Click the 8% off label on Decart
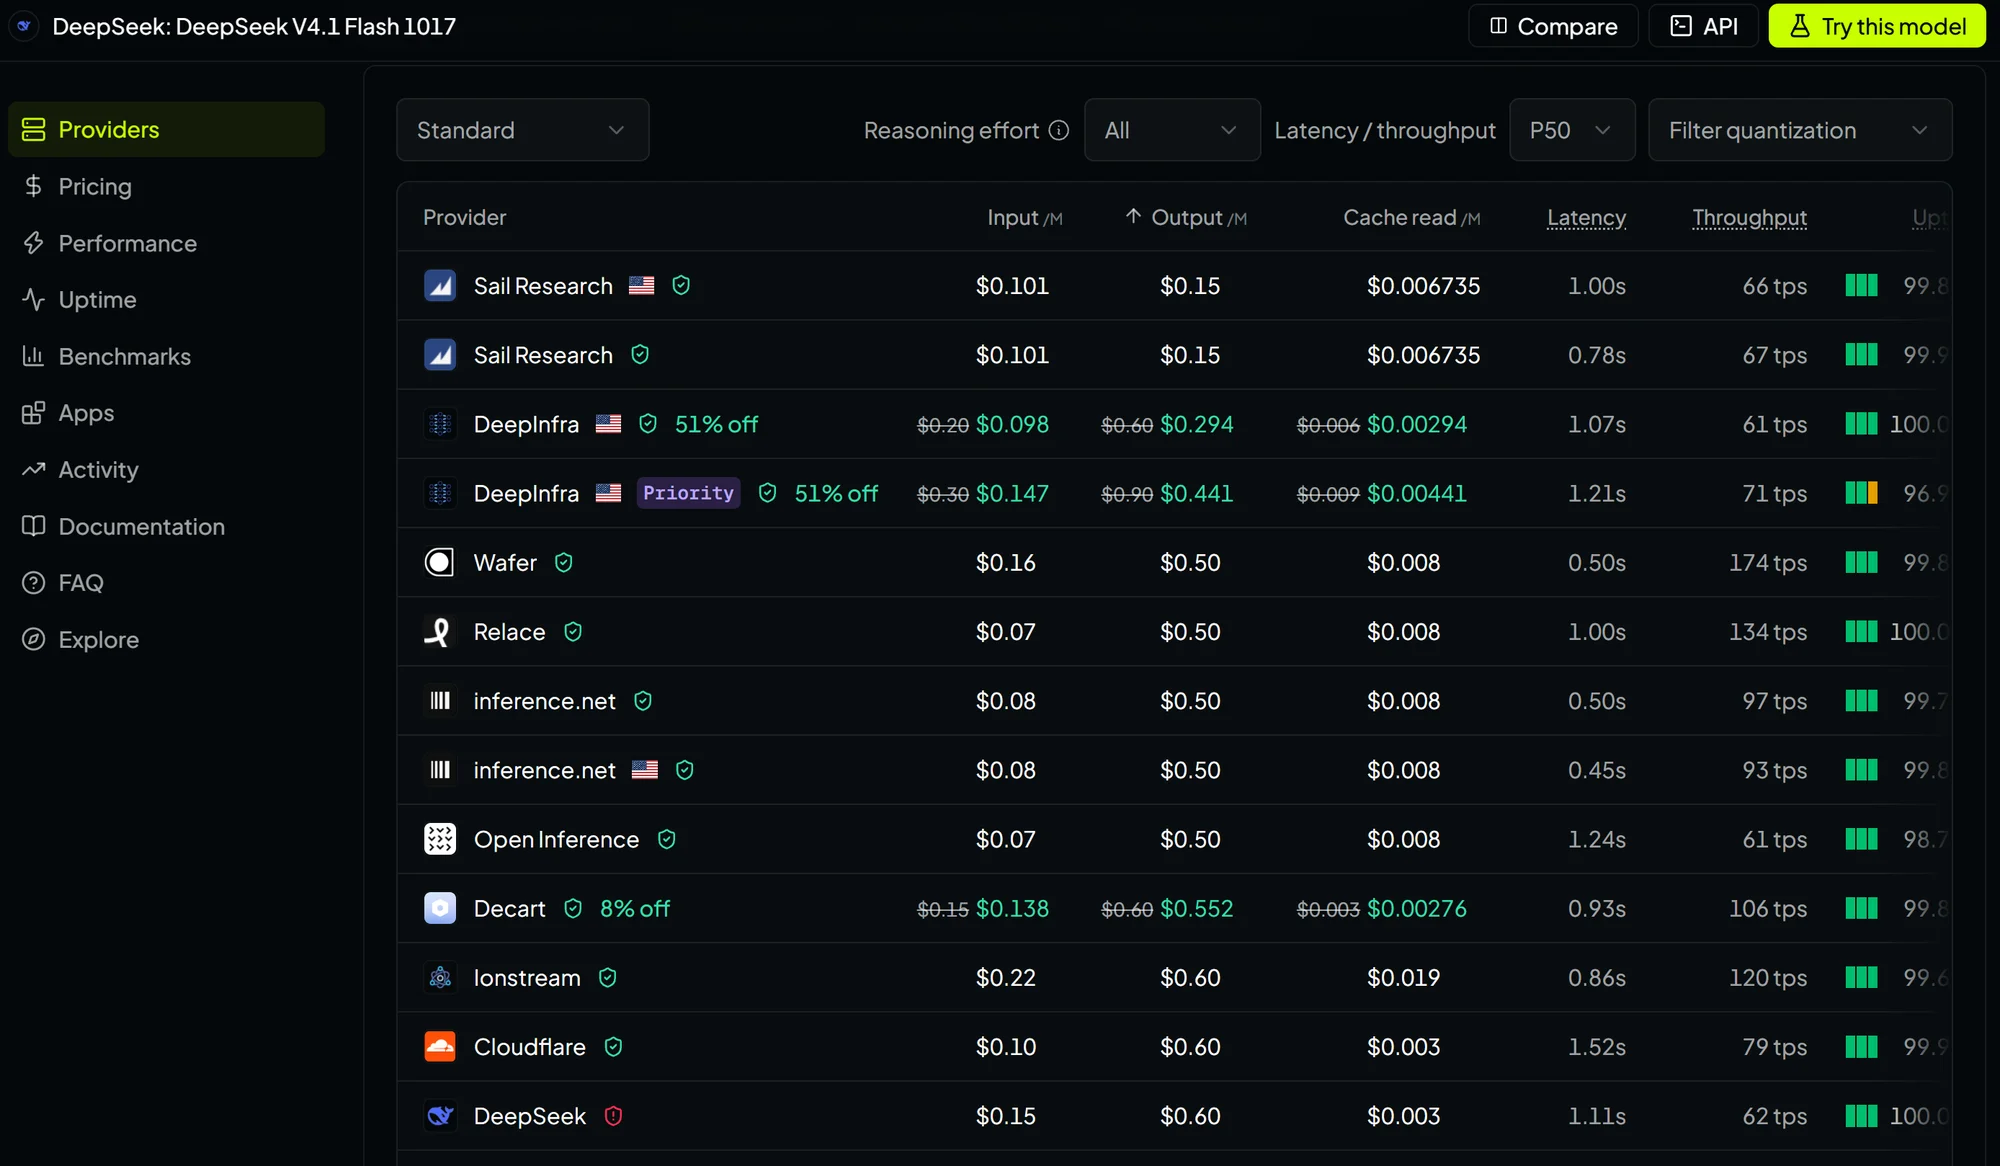Image resolution: width=2000 pixels, height=1166 pixels. [635, 908]
